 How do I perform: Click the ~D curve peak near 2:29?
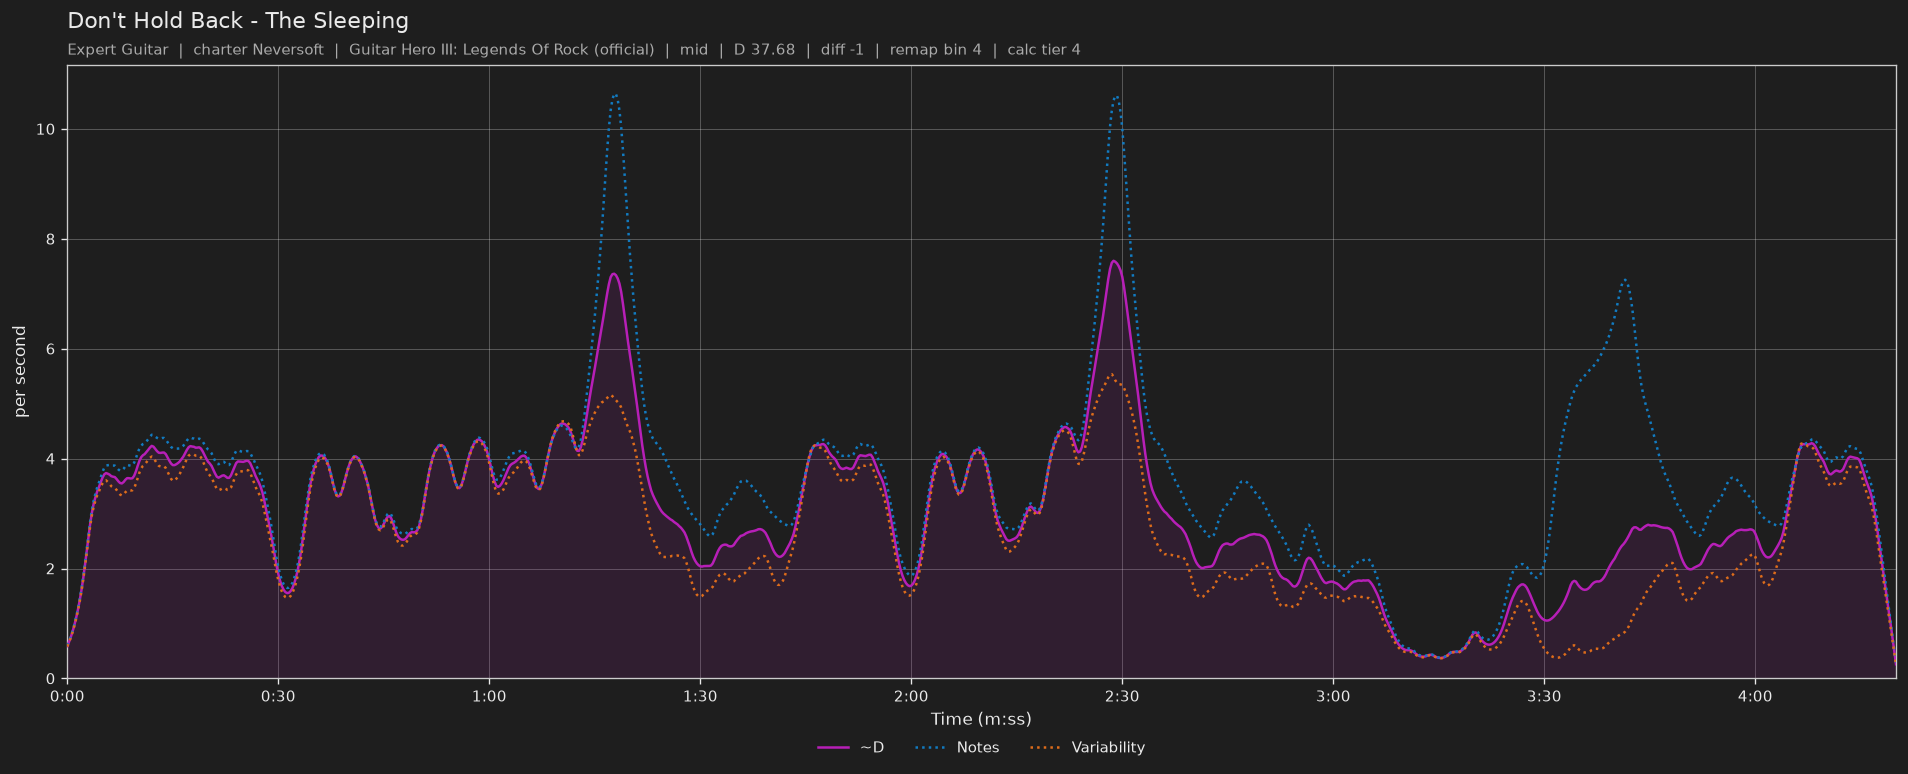coord(1114,261)
